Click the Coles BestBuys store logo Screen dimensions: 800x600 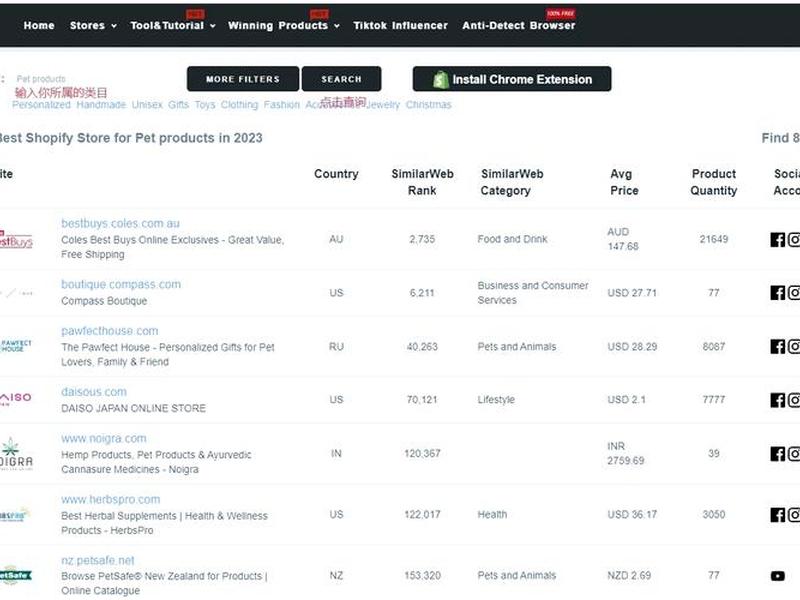(x=15, y=239)
